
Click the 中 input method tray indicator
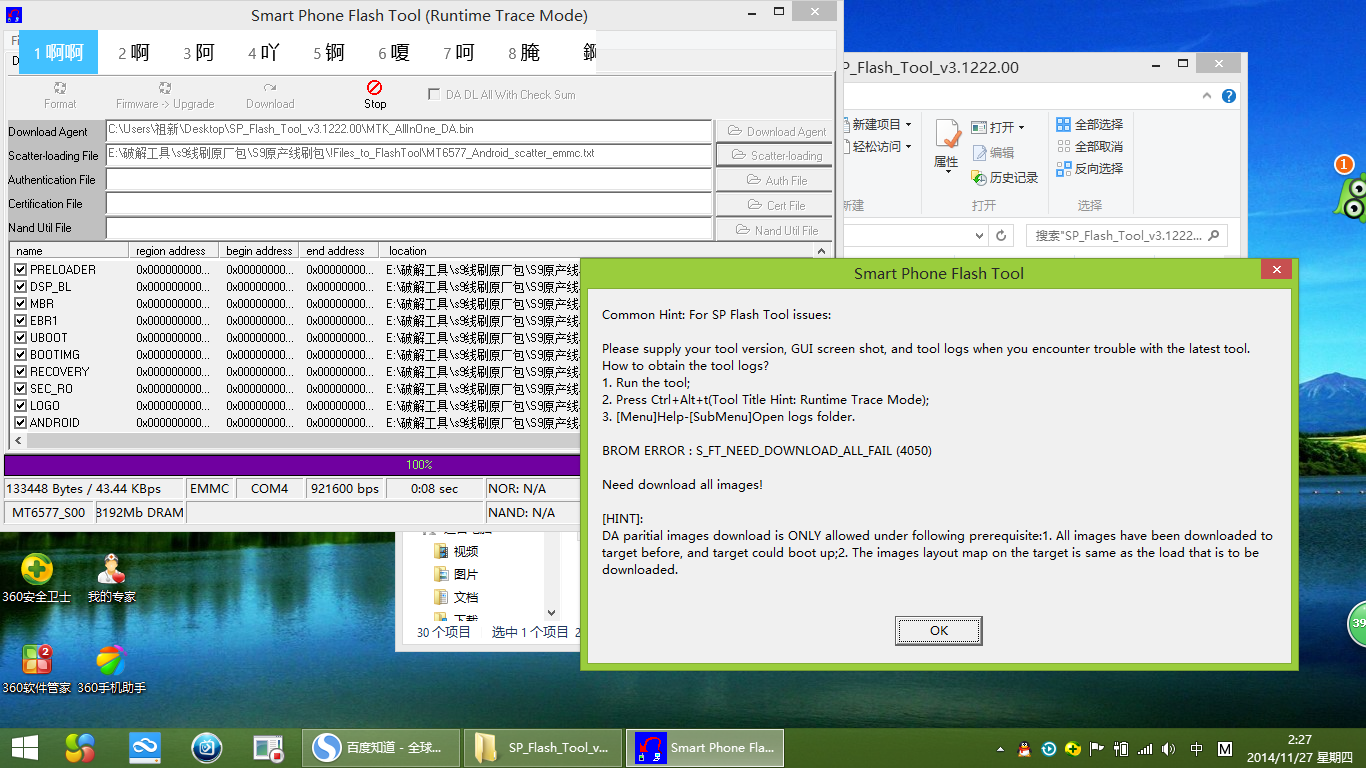[1197, 749]
